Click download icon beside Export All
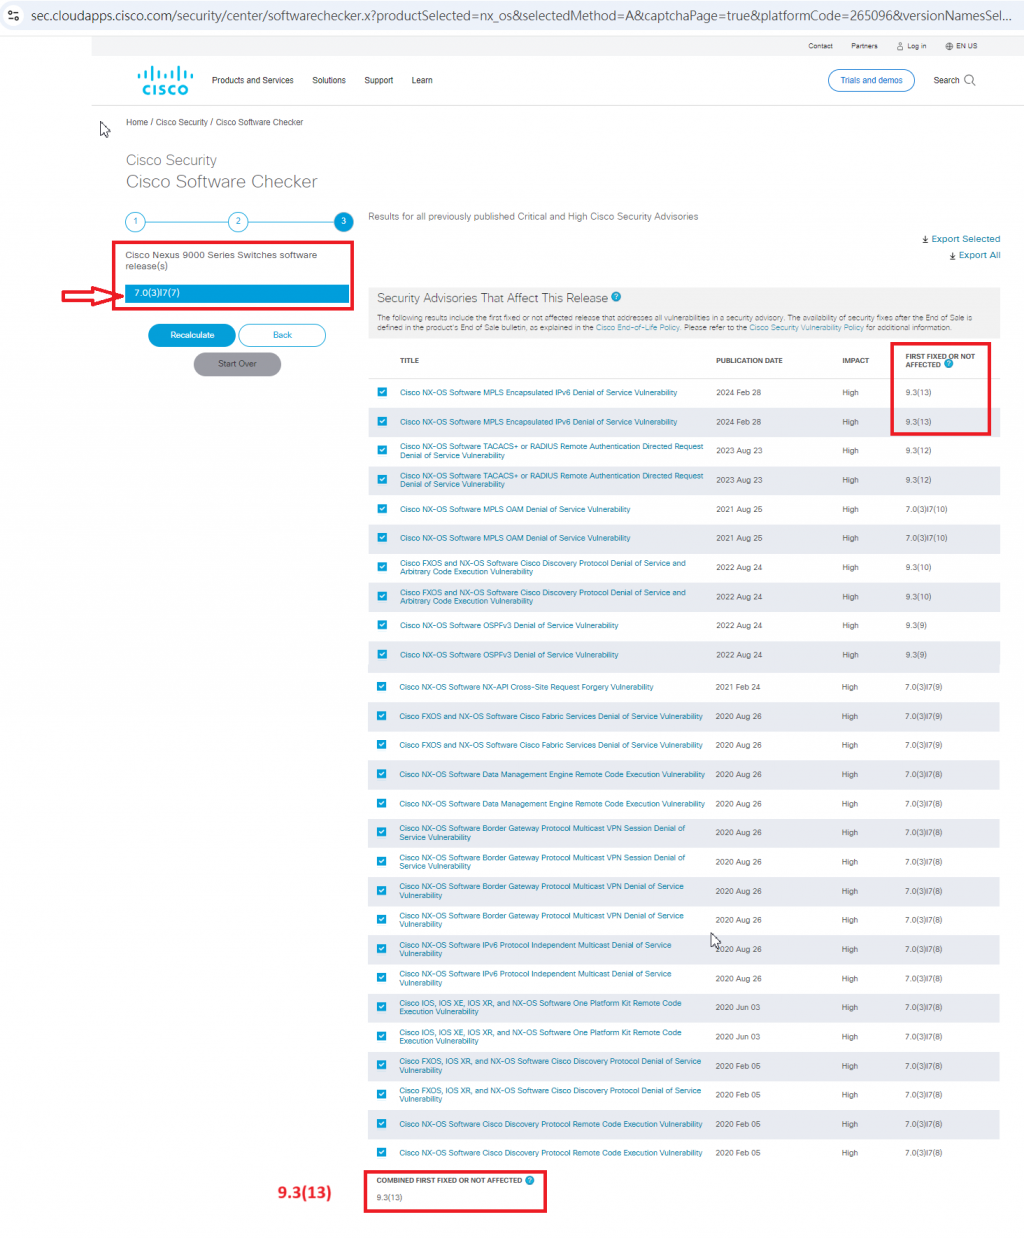Viewport: 1024px width, 1238px height. click(952, 256)
